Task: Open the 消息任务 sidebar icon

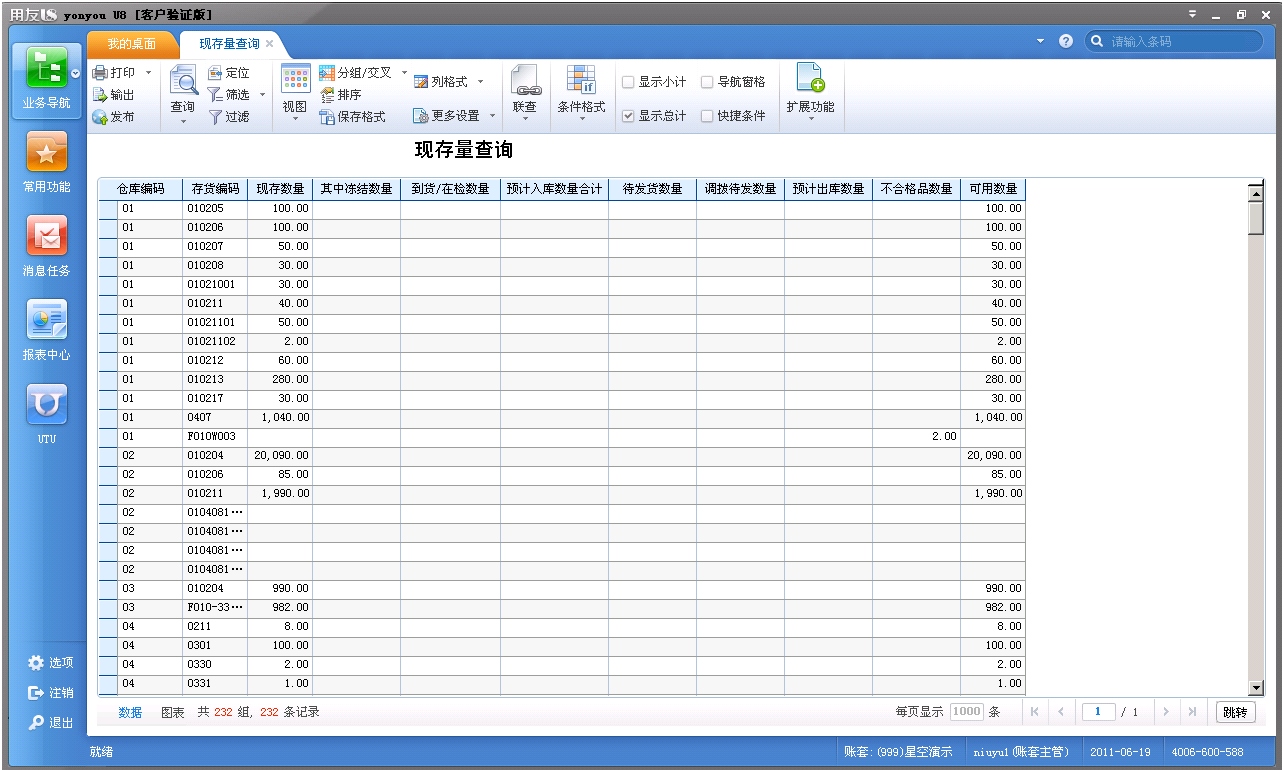Action: click(47, 236)
